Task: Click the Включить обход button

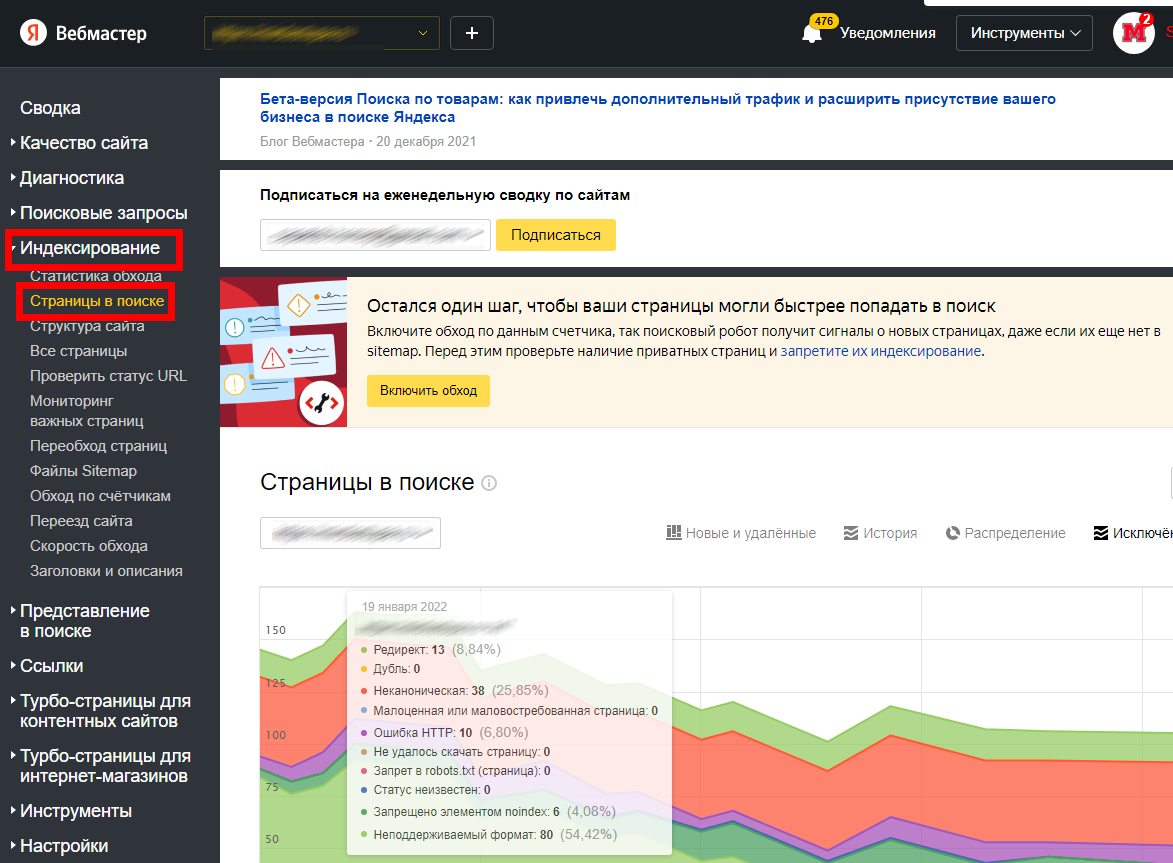Action: click(x=428, y=390)
